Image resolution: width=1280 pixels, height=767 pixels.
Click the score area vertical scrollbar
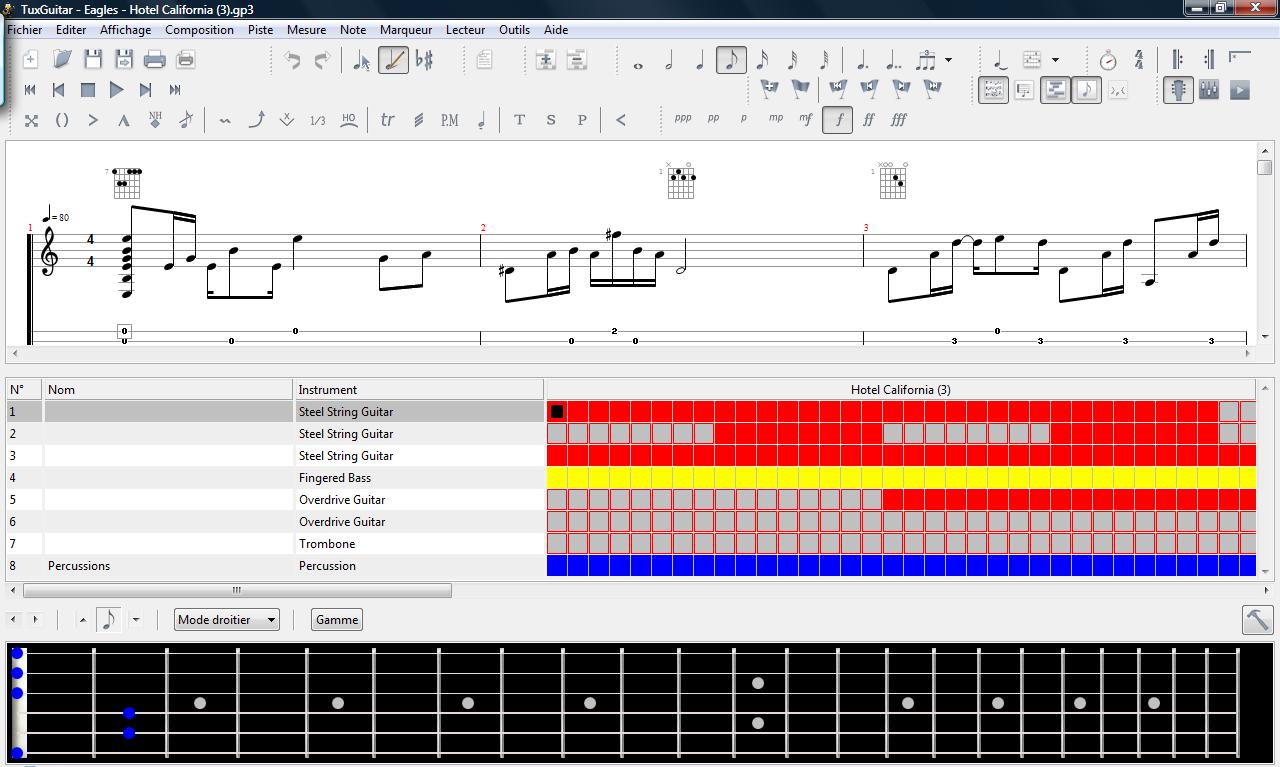1265,243
